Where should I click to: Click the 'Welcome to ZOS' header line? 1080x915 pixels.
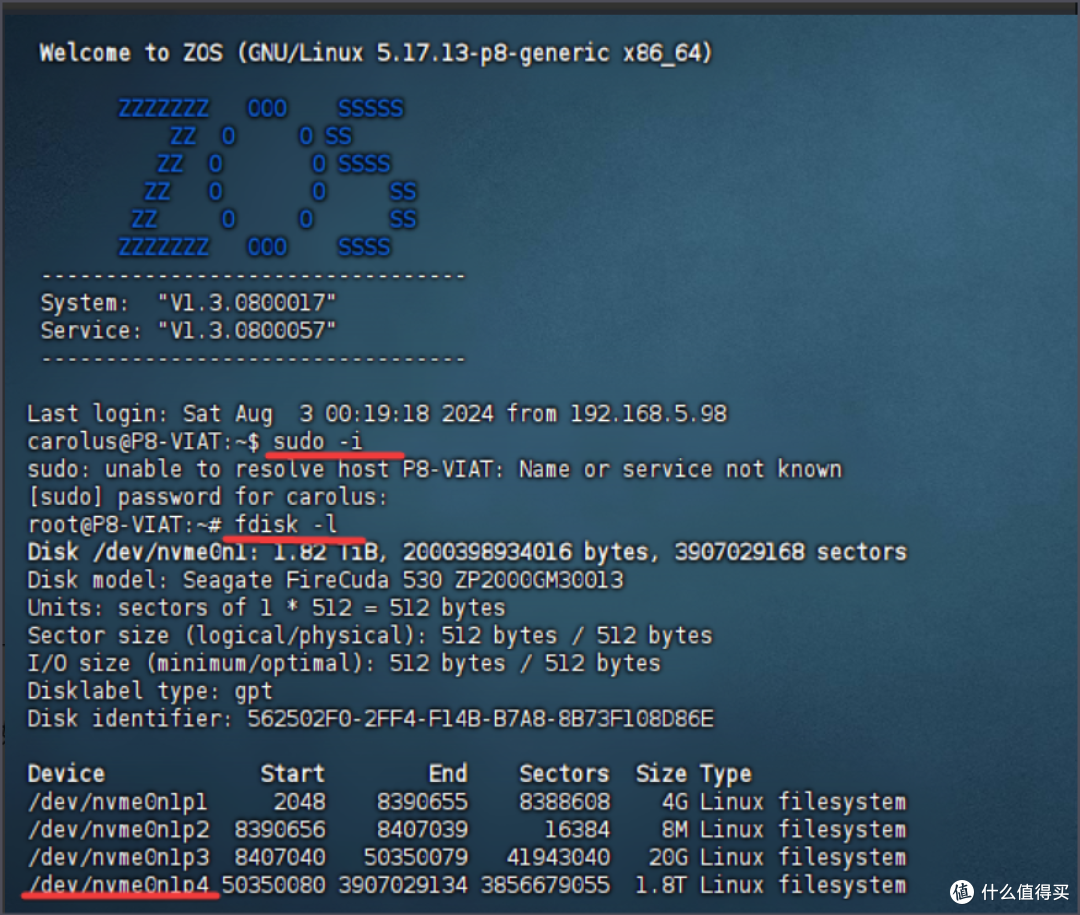pos(375,53)
